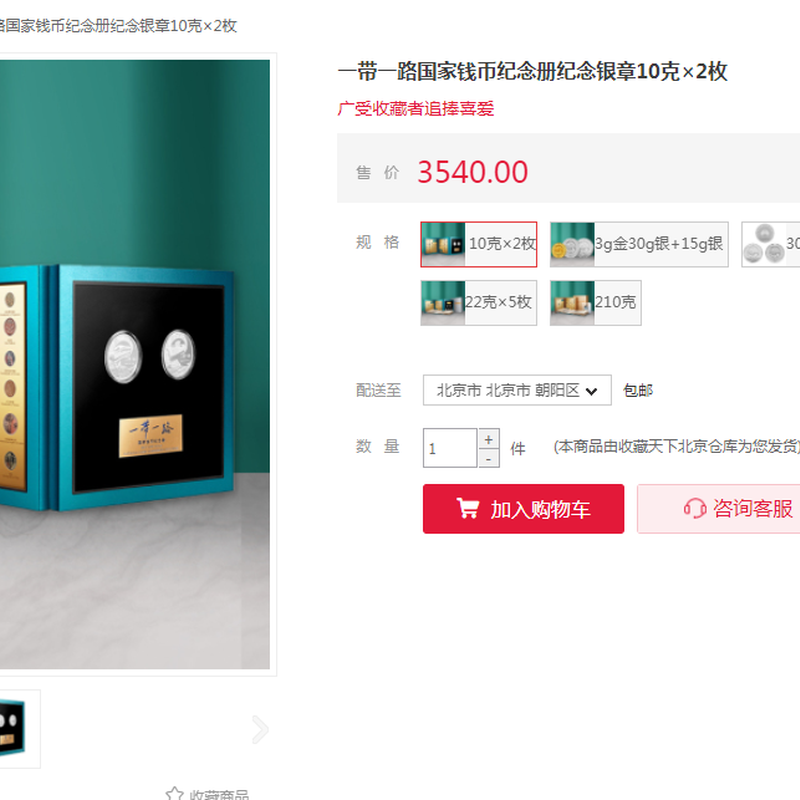Select the 10克×2枚 specification option
800x800 pixels.
point(479,244)
